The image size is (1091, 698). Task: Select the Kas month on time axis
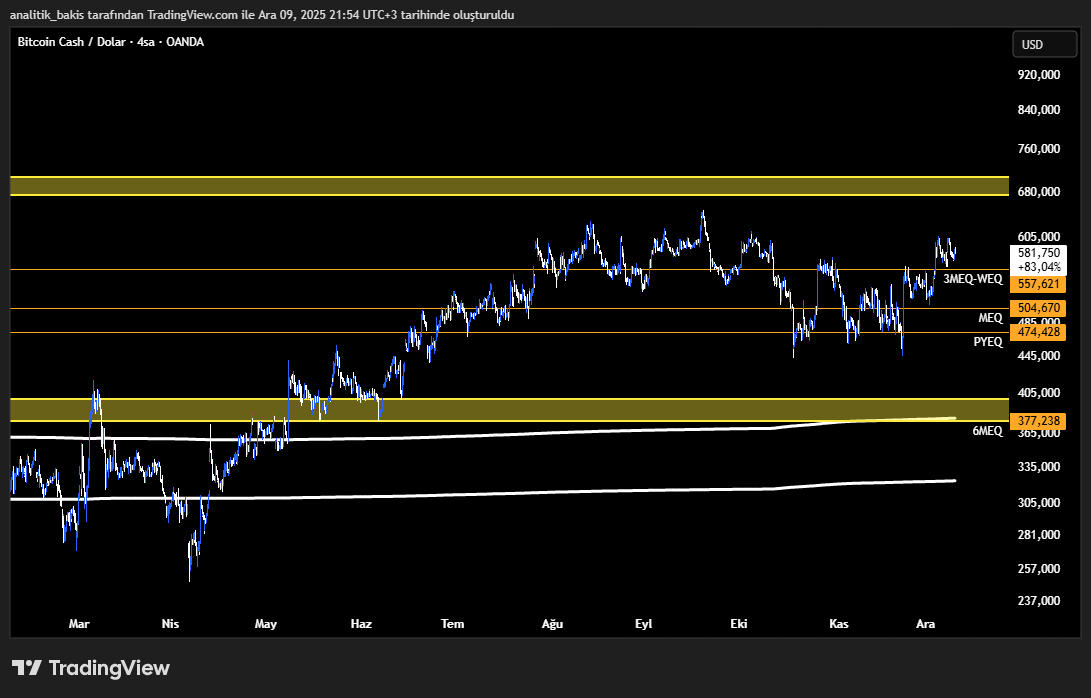click(x=838, y=624)
